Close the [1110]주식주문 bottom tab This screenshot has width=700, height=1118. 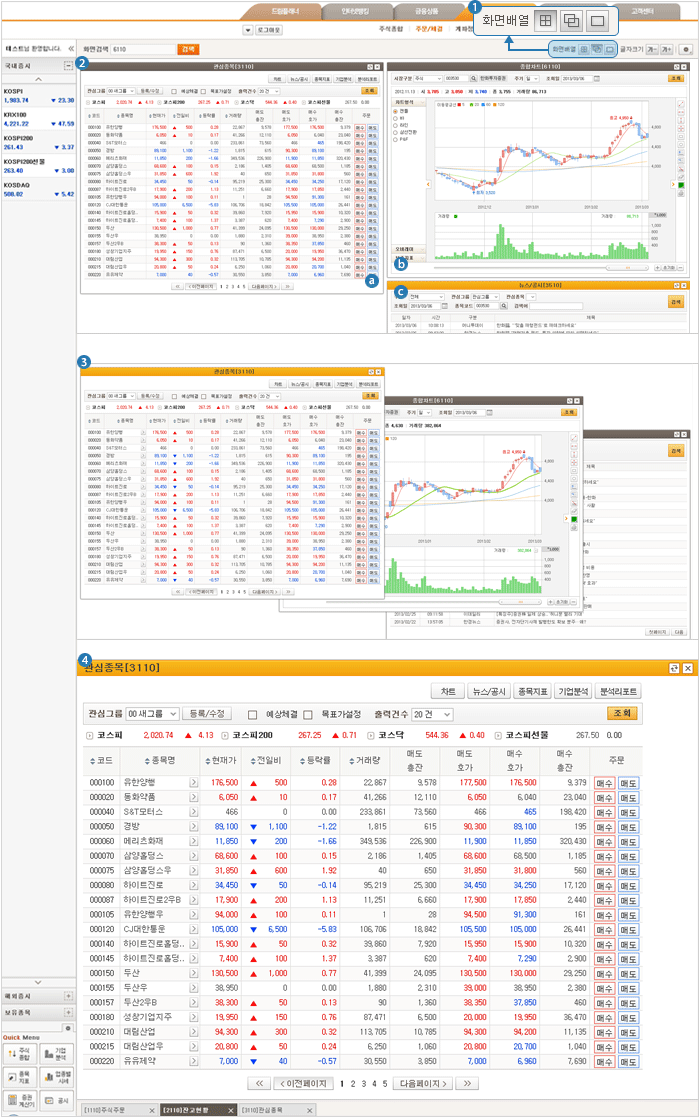pos(152,1110)
